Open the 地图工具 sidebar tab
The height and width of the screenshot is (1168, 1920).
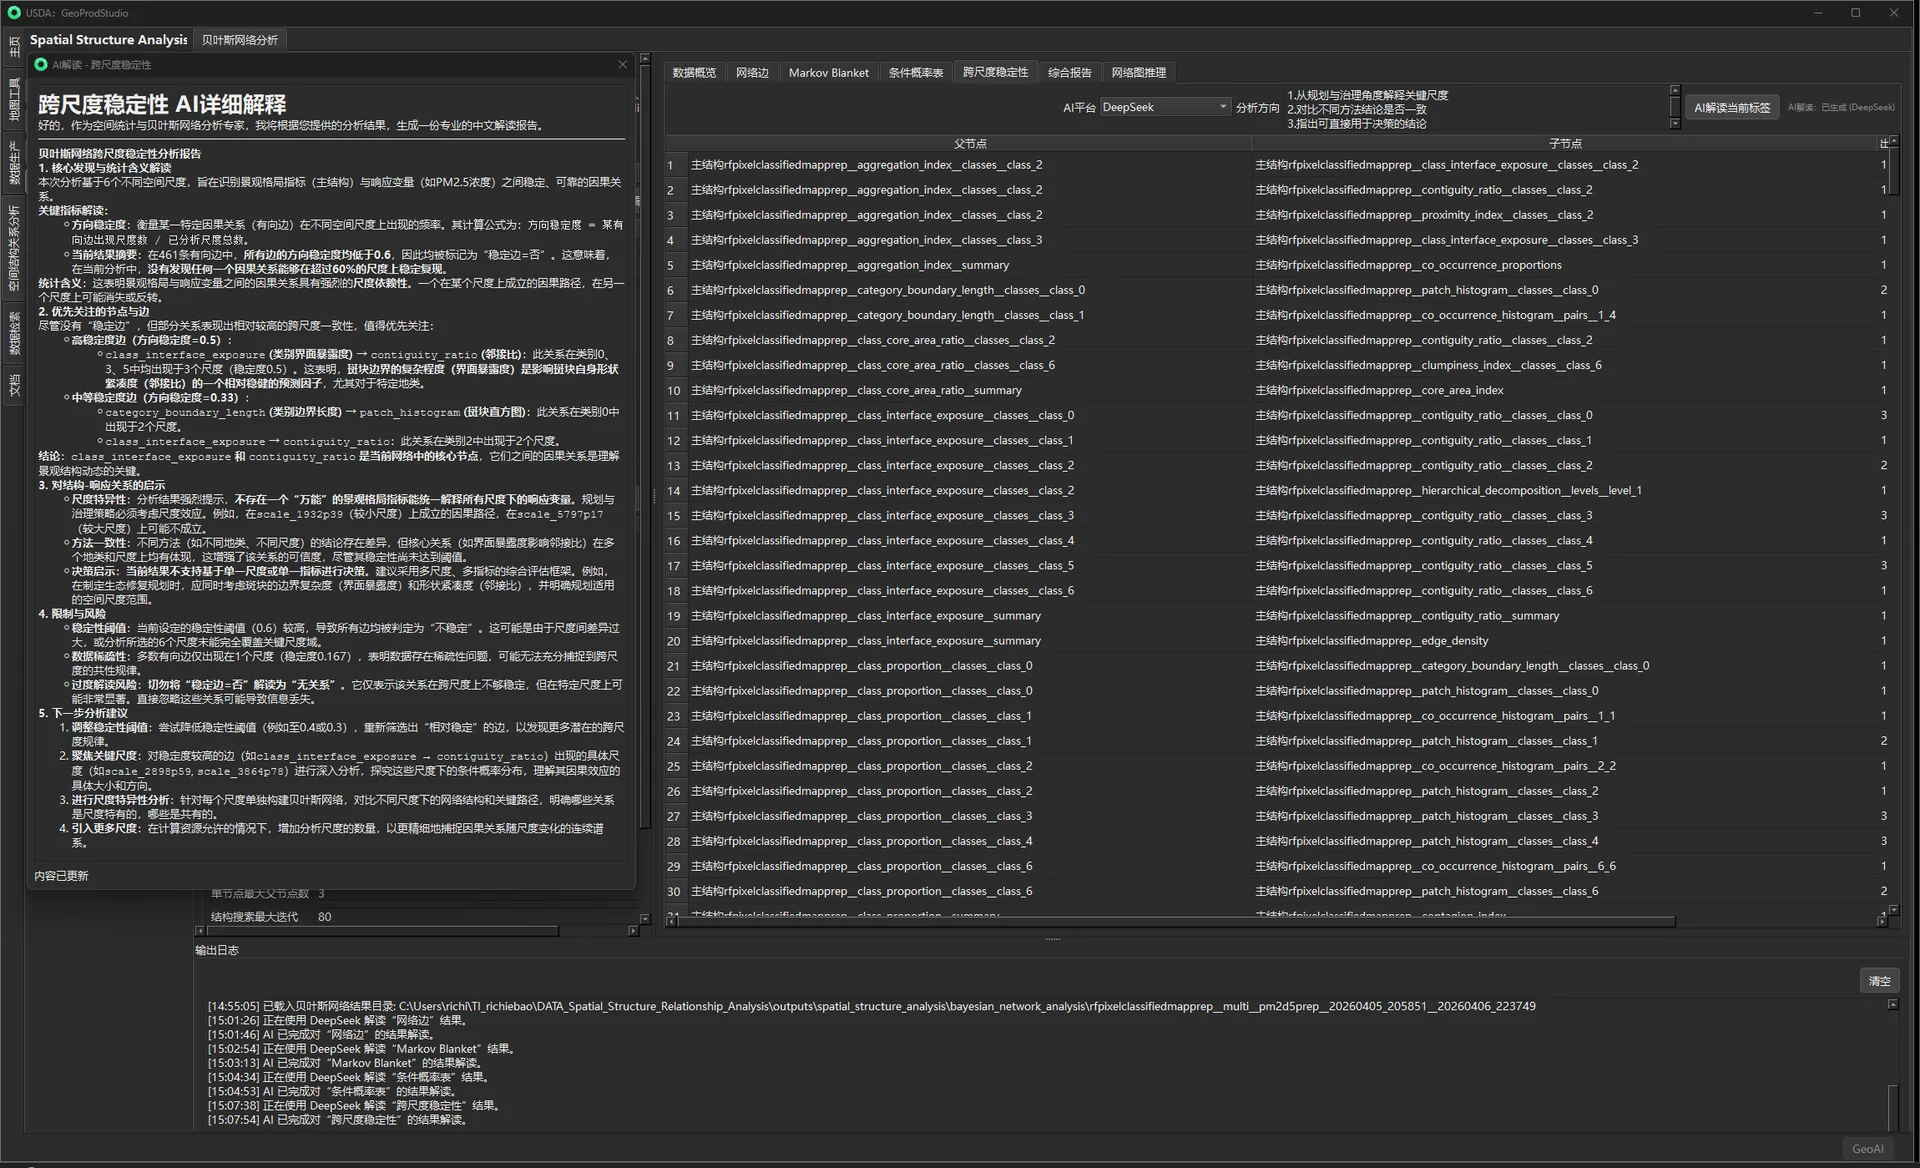click(x=14, y=99)
